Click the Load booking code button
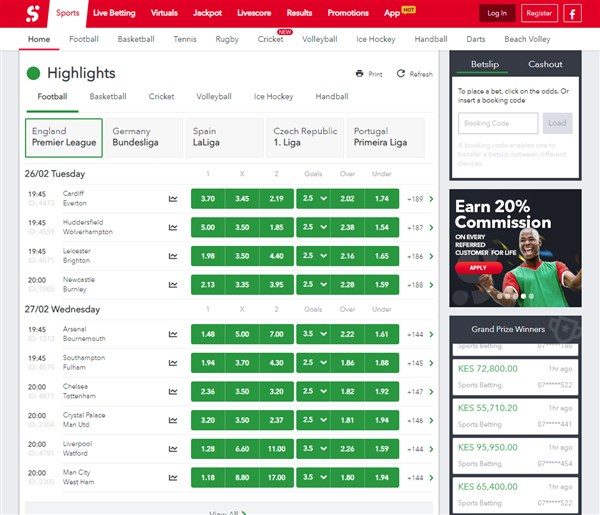The width and height of the screenshot is (600, 515). pyautogui.click(x=557, y=123)
